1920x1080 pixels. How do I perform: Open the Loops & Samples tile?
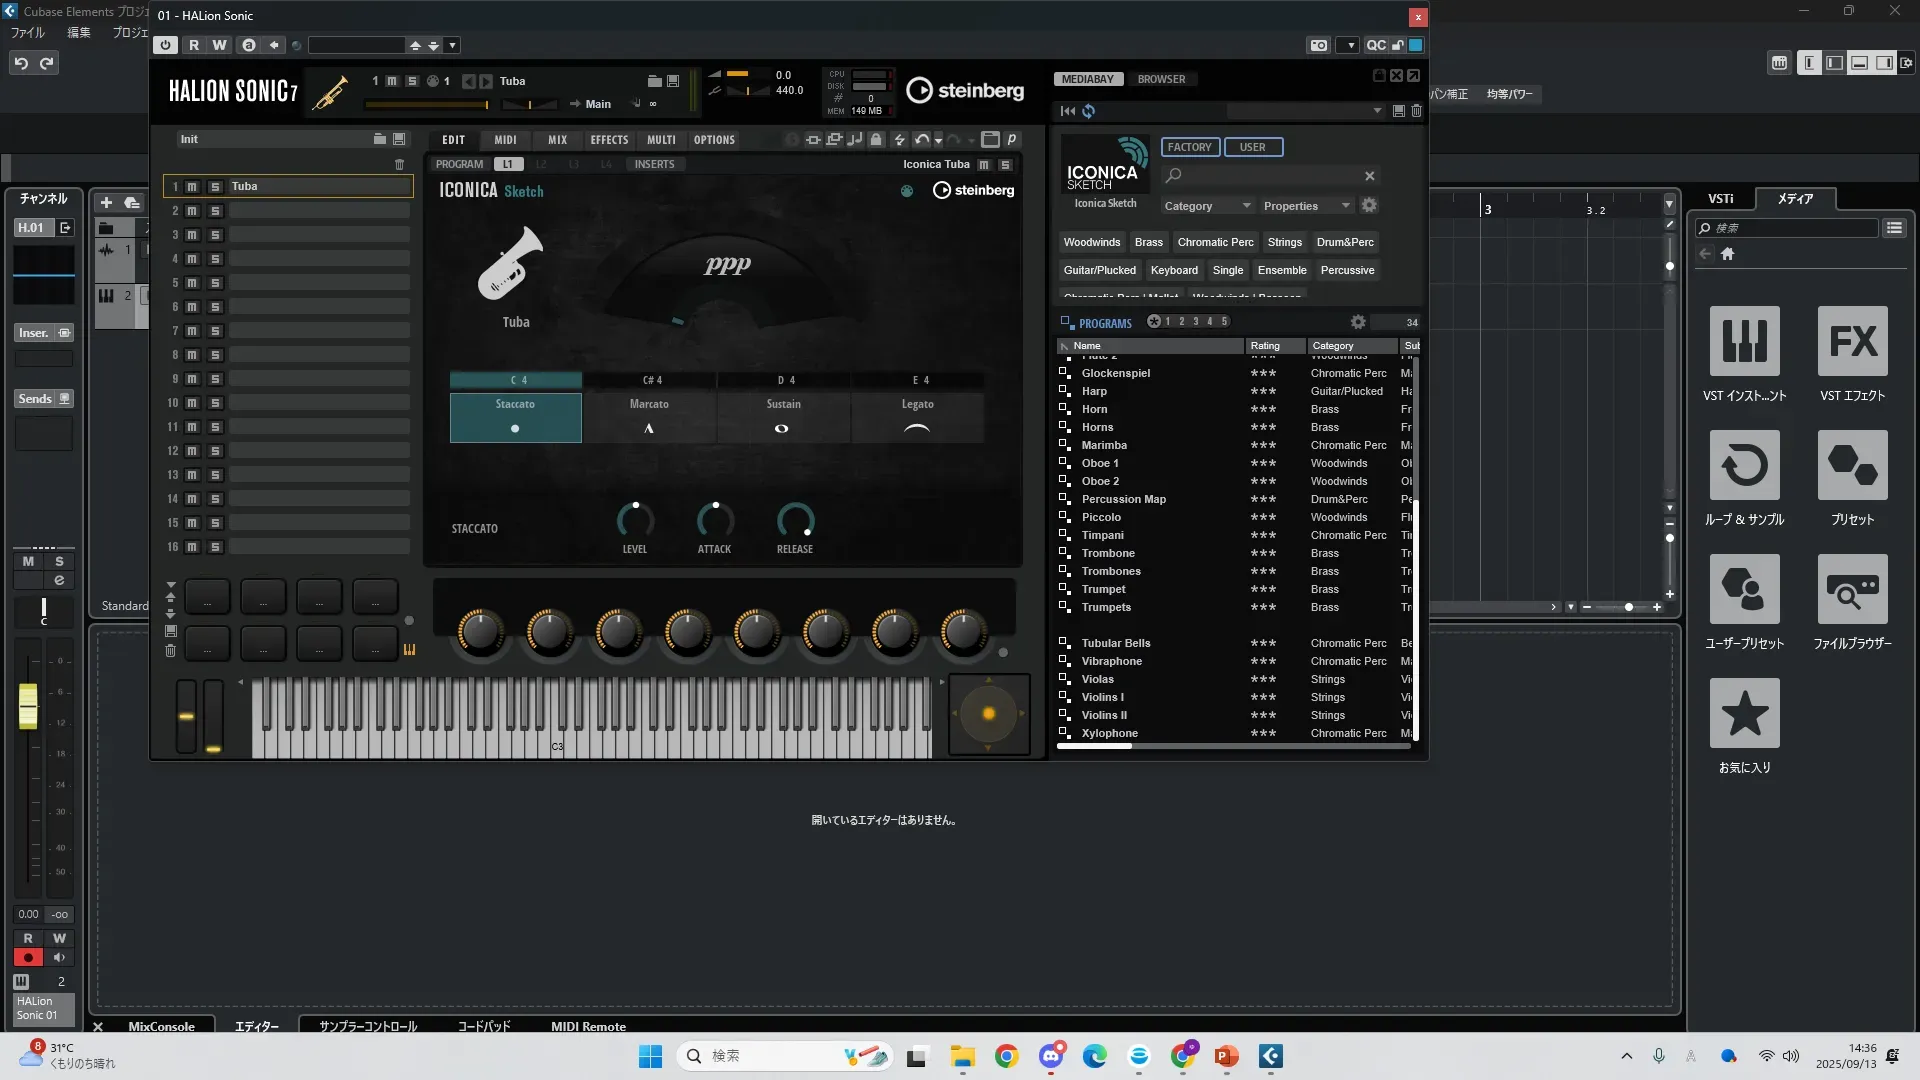[1744, 466]
